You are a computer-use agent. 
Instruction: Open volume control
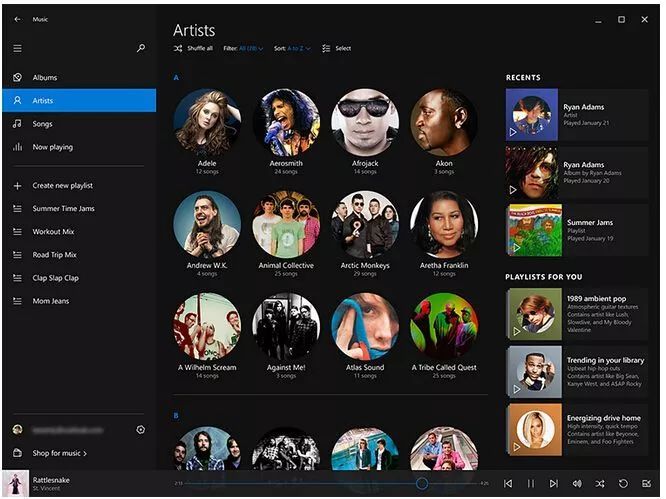[x=577, y=484]
